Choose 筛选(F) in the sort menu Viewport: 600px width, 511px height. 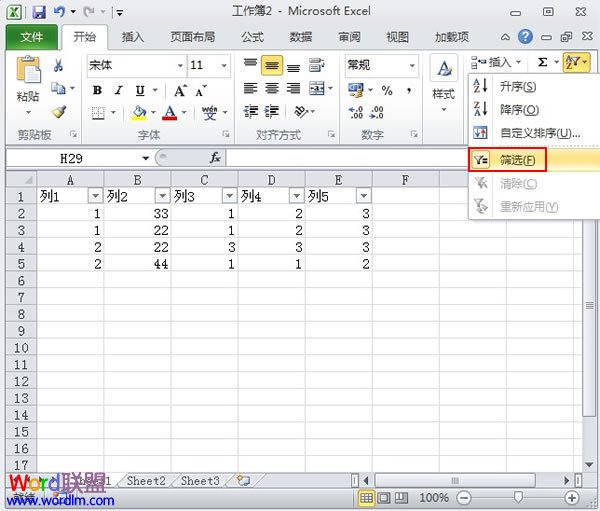(517, 159)
